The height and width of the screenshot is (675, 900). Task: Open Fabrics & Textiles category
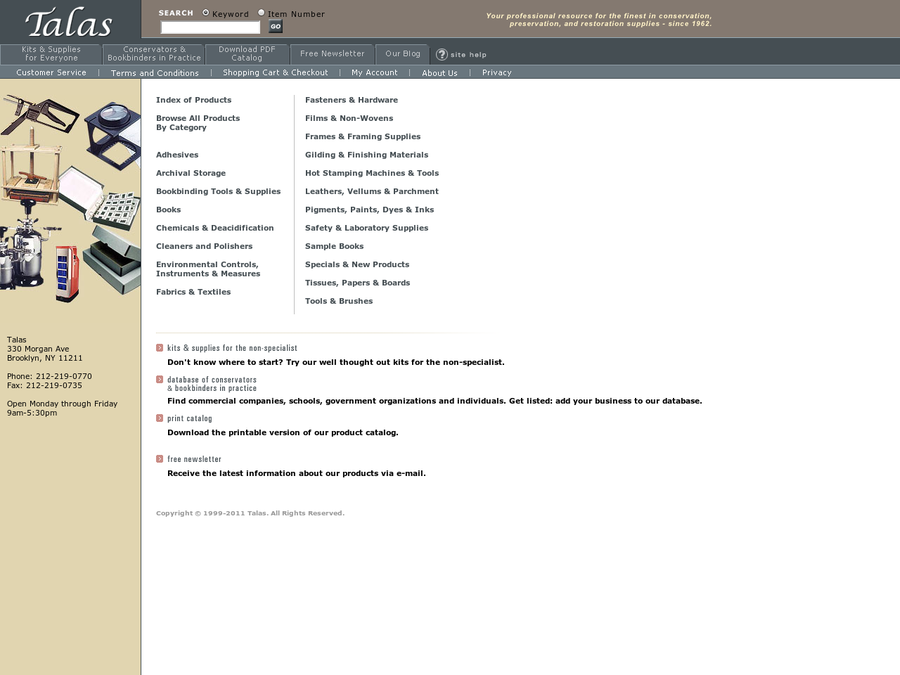pyautogui.click(x=193, y=292)
